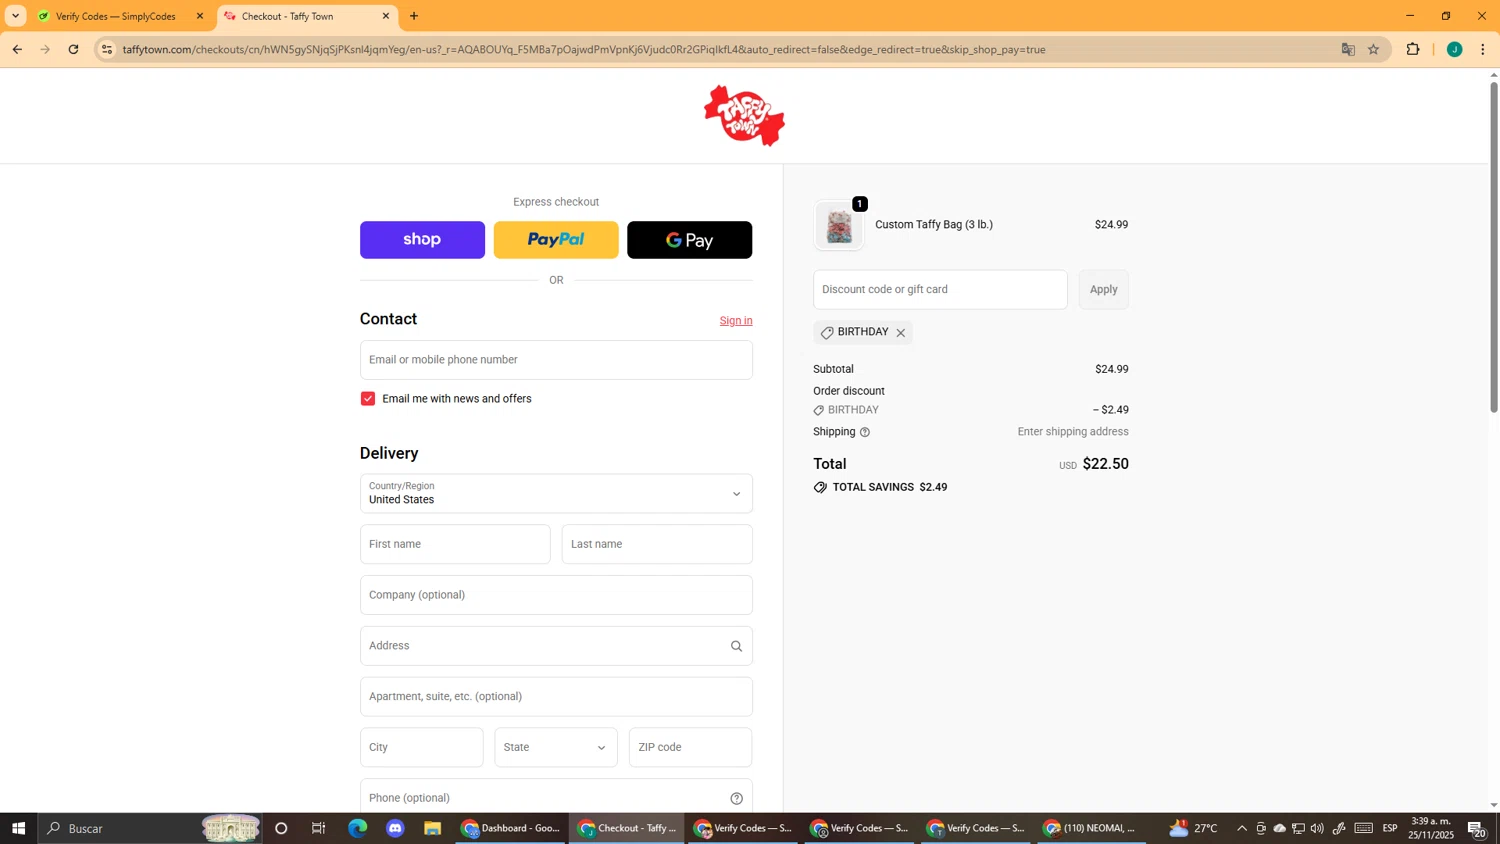Open Chrome's three-dot menu
The image size is (1500, 844).
[1483, 49]
